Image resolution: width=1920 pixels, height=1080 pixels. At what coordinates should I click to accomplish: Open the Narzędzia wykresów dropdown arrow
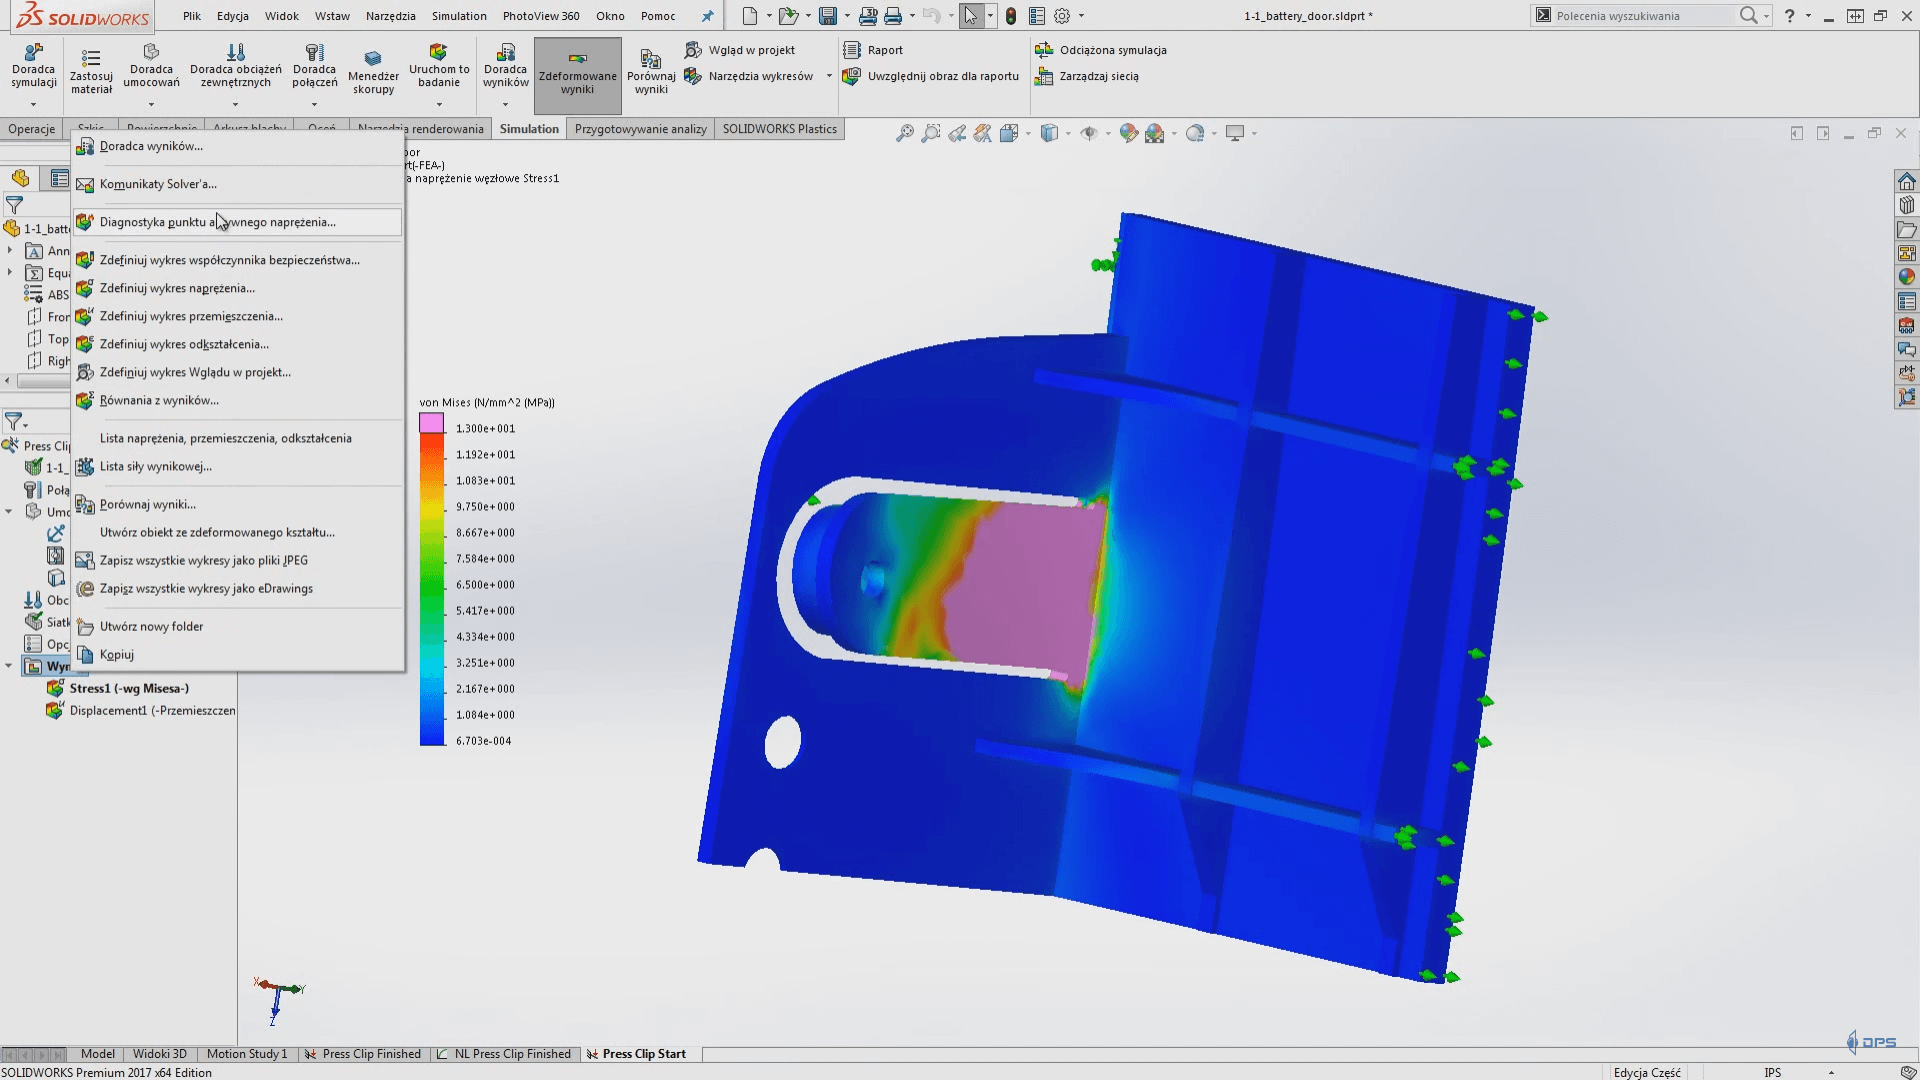(829, 76)
